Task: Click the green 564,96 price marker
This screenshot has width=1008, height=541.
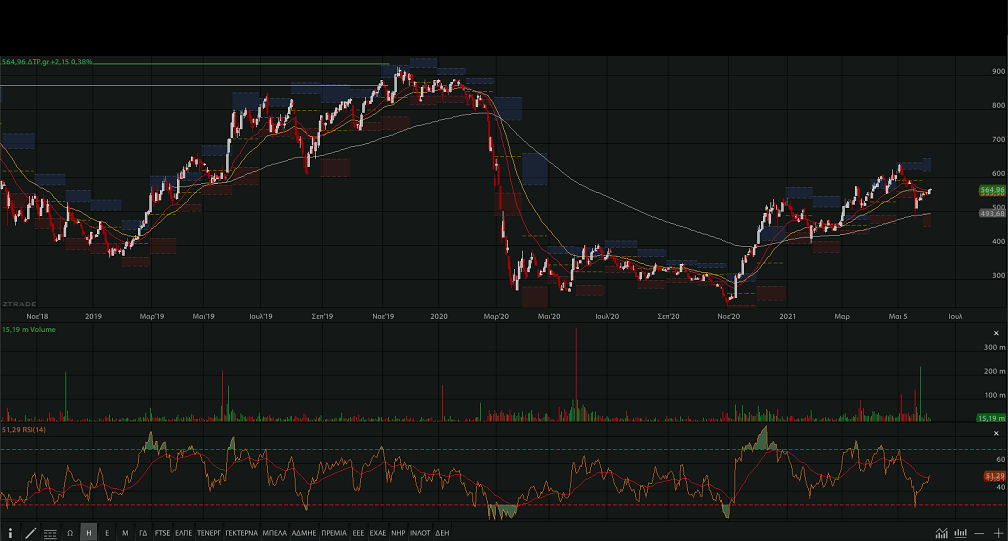Action: (992, 190)
